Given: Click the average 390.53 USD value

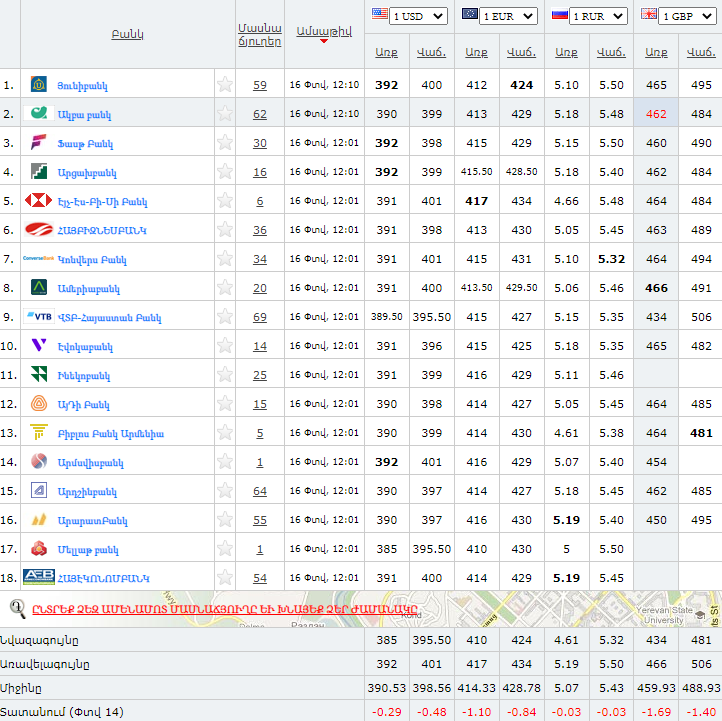Looking at the screenshot, I should click(387, 688).
